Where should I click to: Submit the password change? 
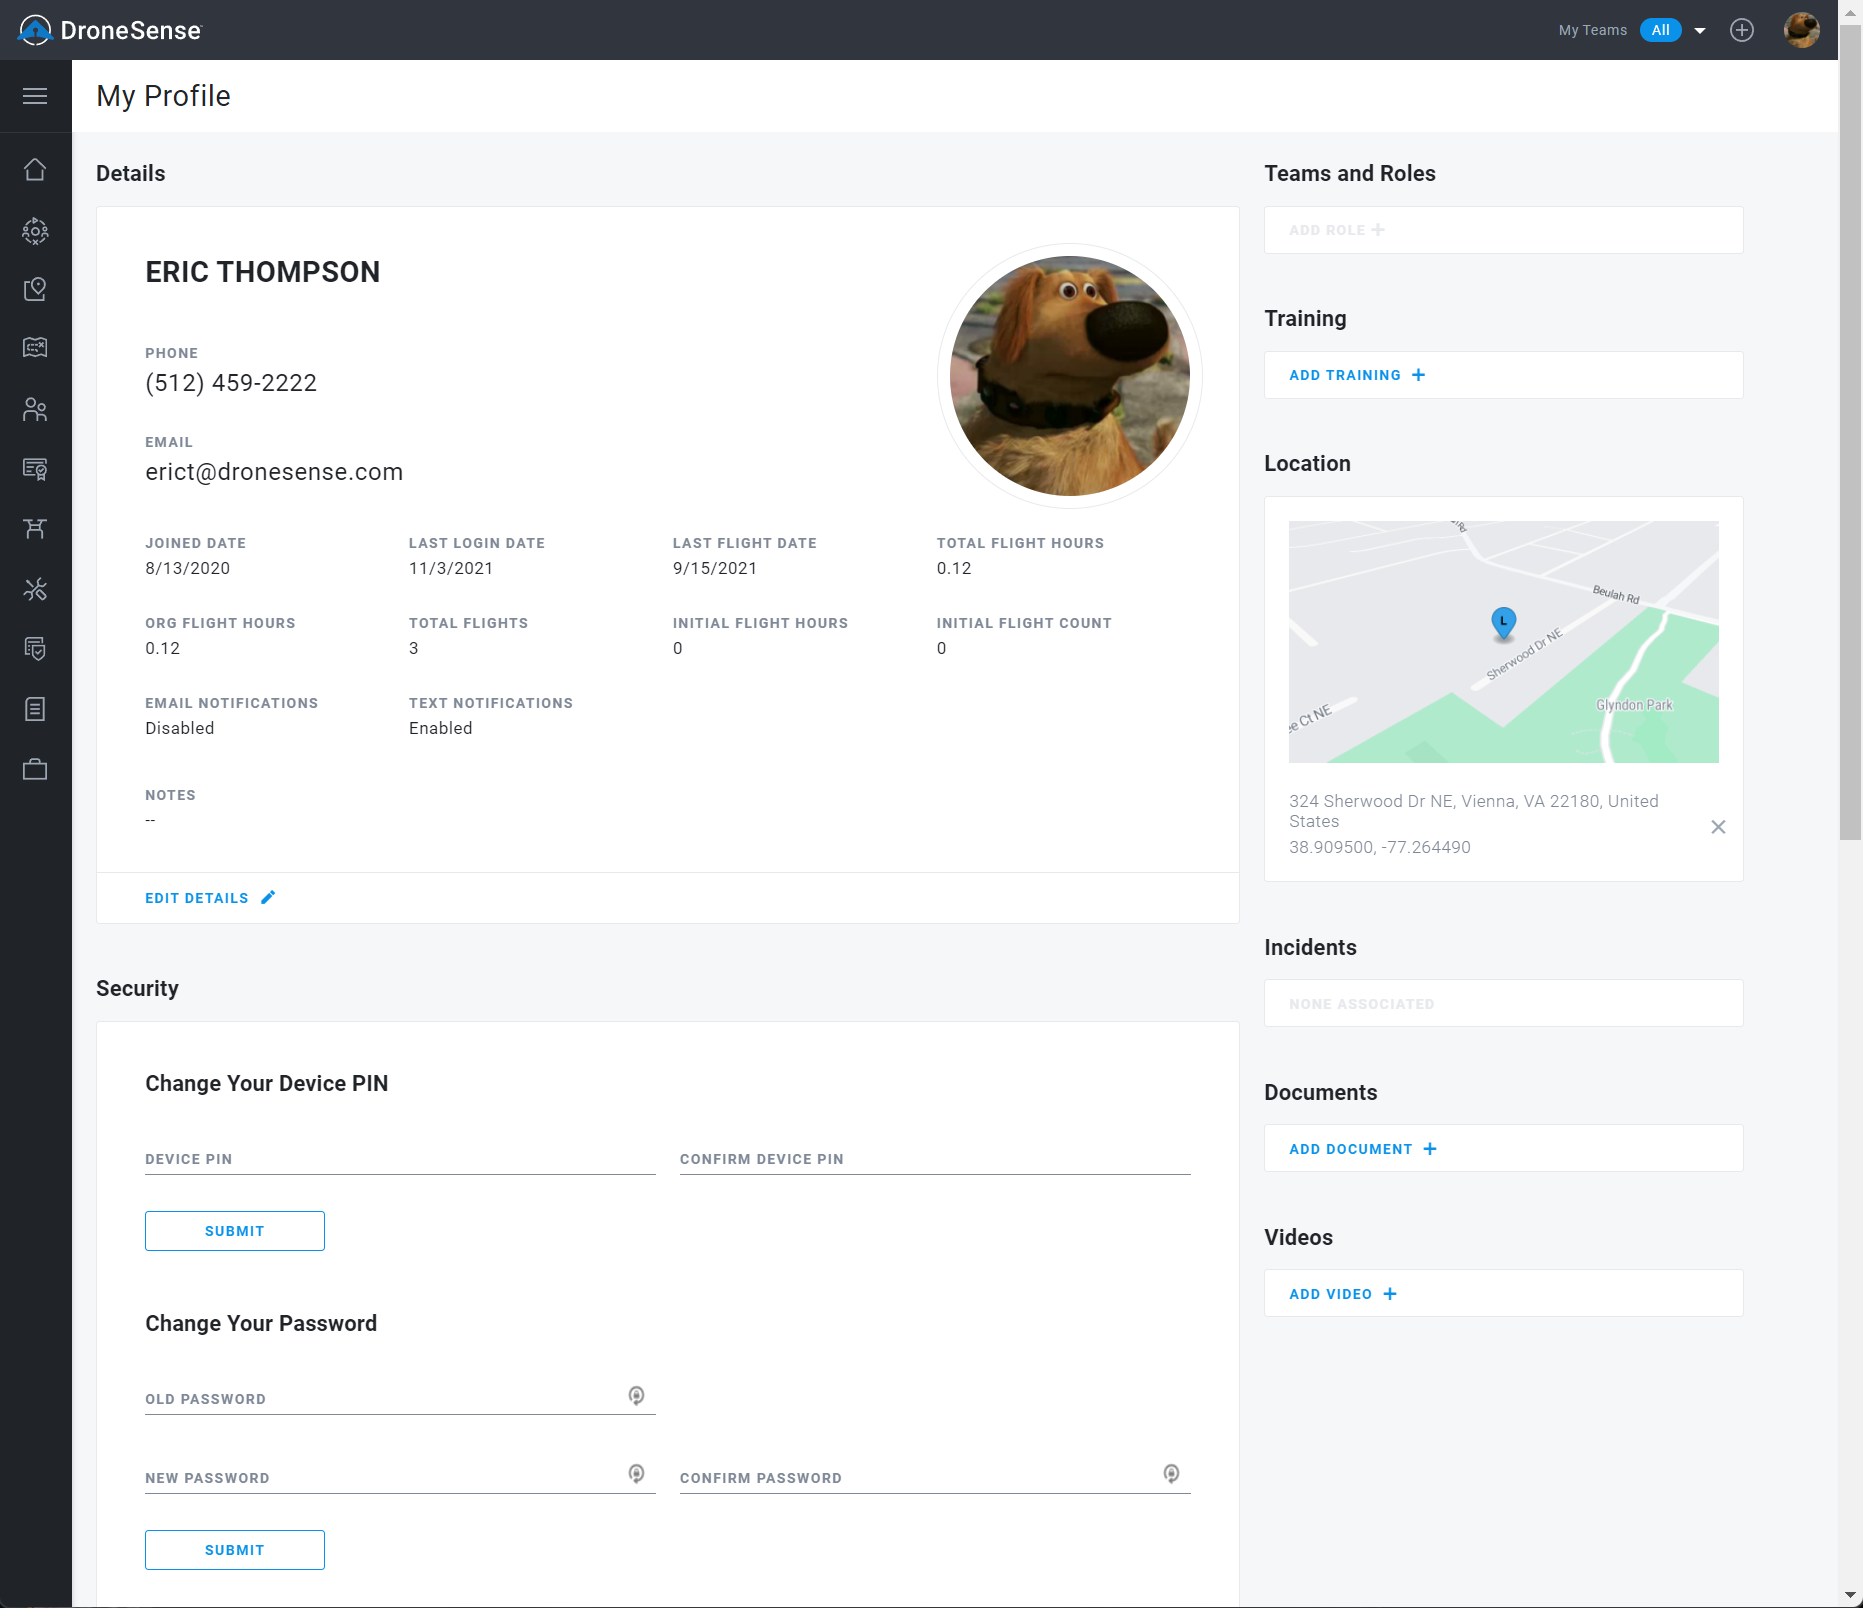click(235, 1550)
